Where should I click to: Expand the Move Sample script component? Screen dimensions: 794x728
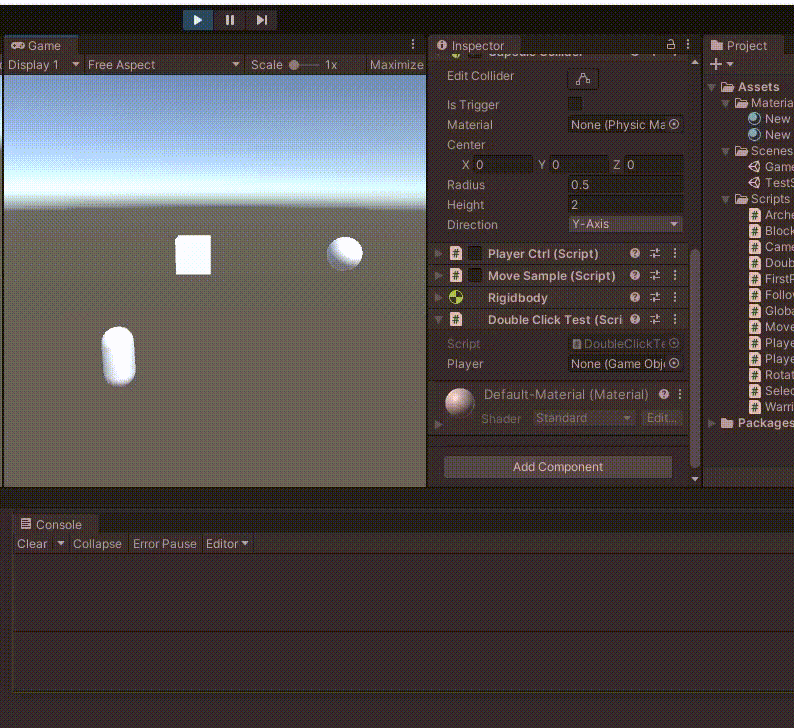pyautogui.click(x=439, y=275)
